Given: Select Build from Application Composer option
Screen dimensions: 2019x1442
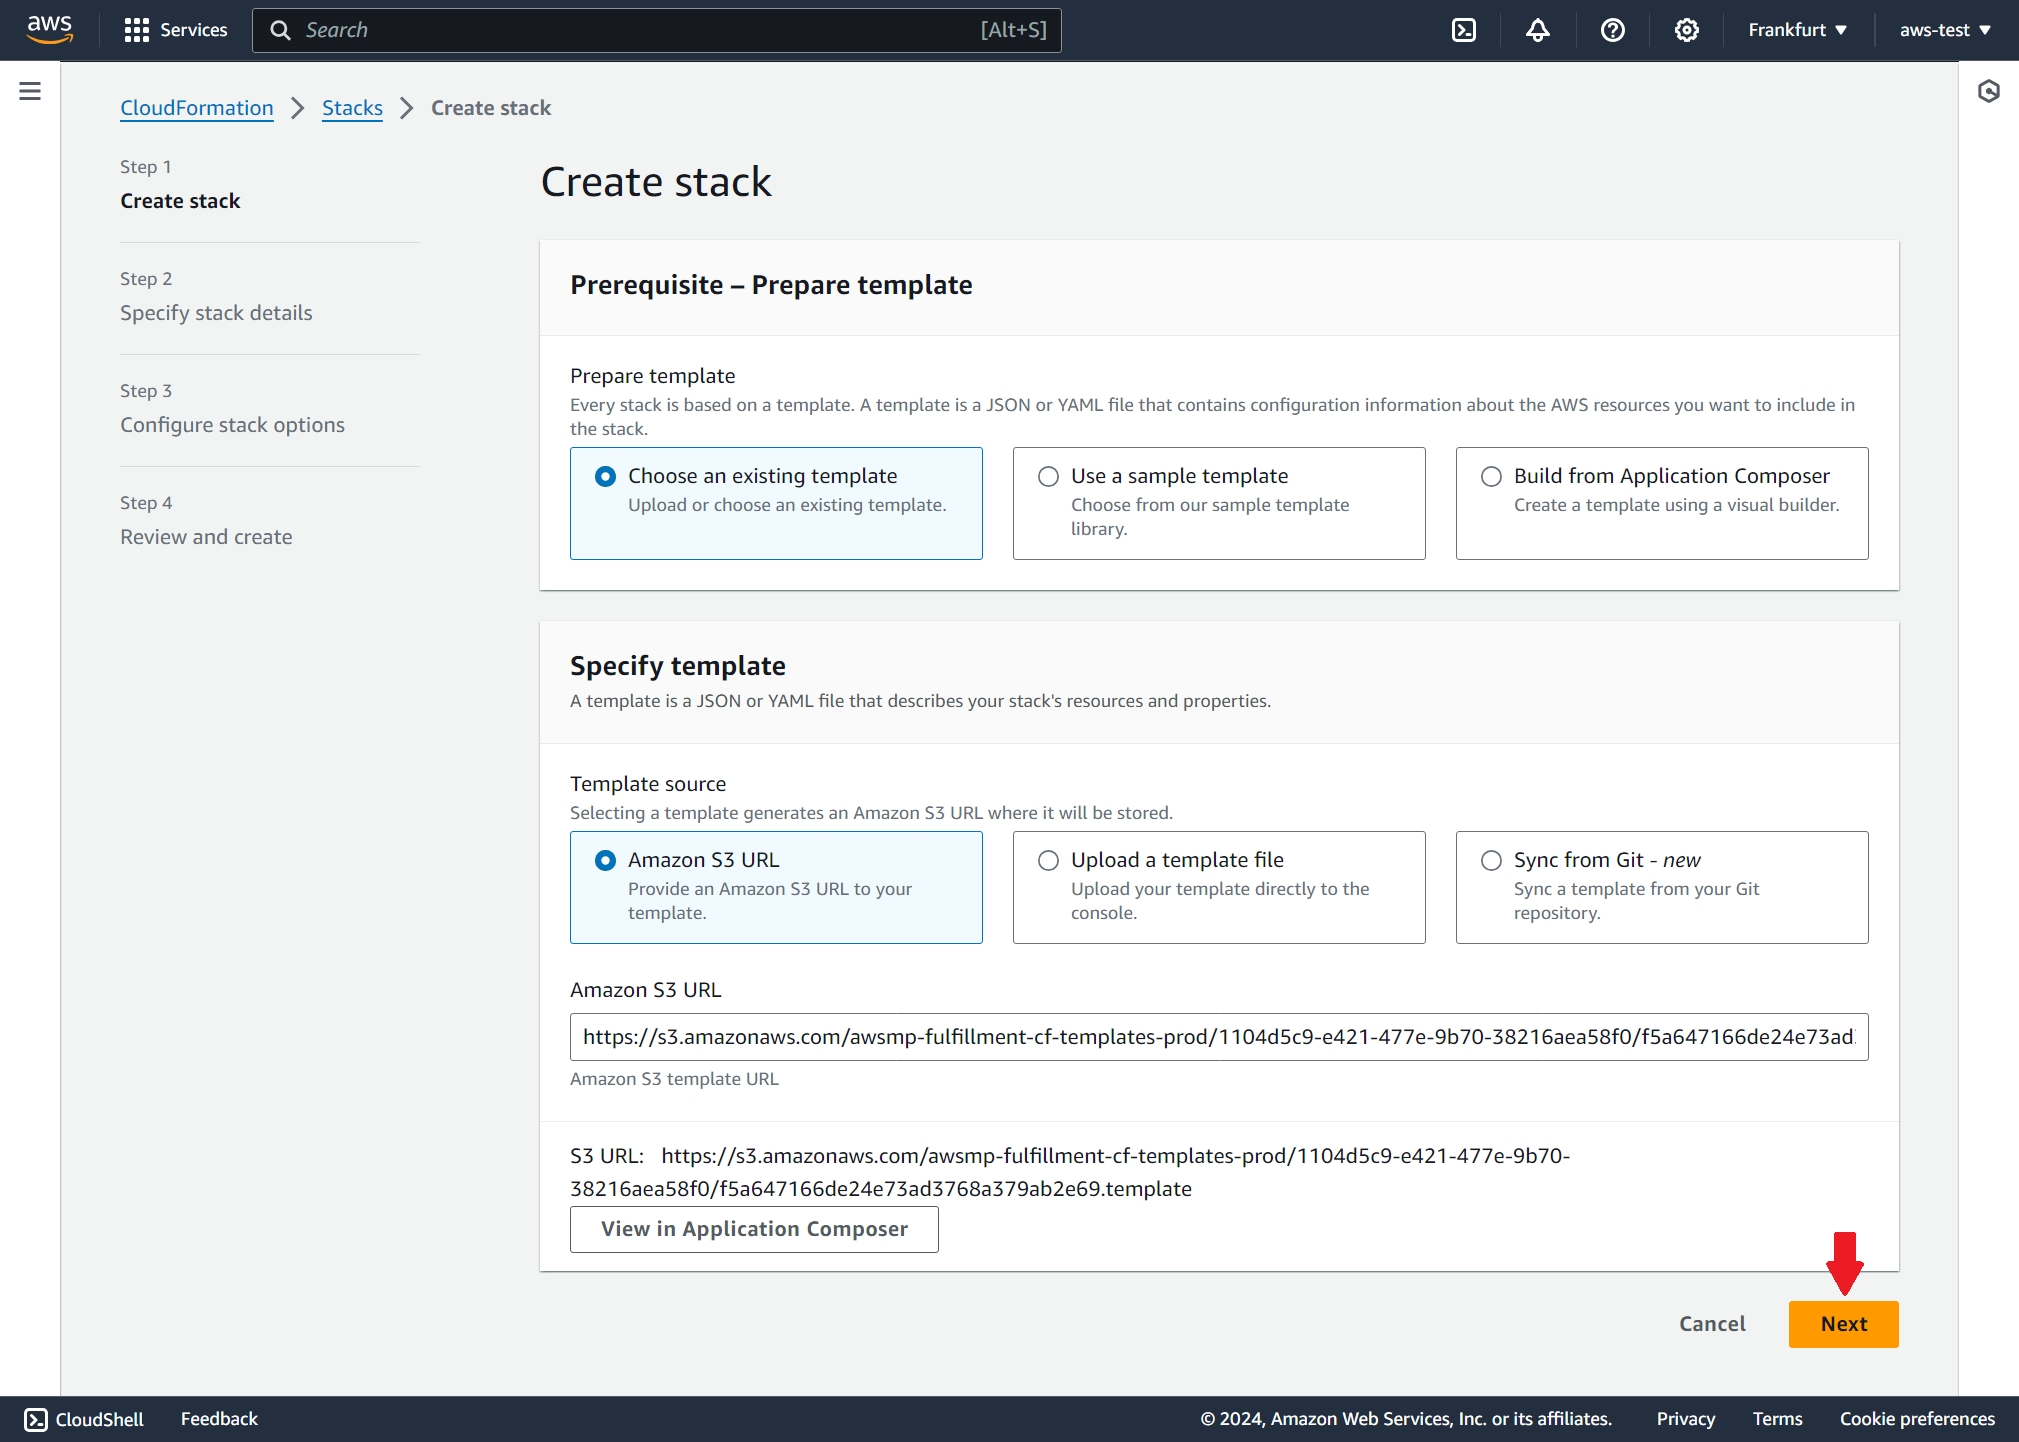Looking at the screenshot, I should 1491,477.
